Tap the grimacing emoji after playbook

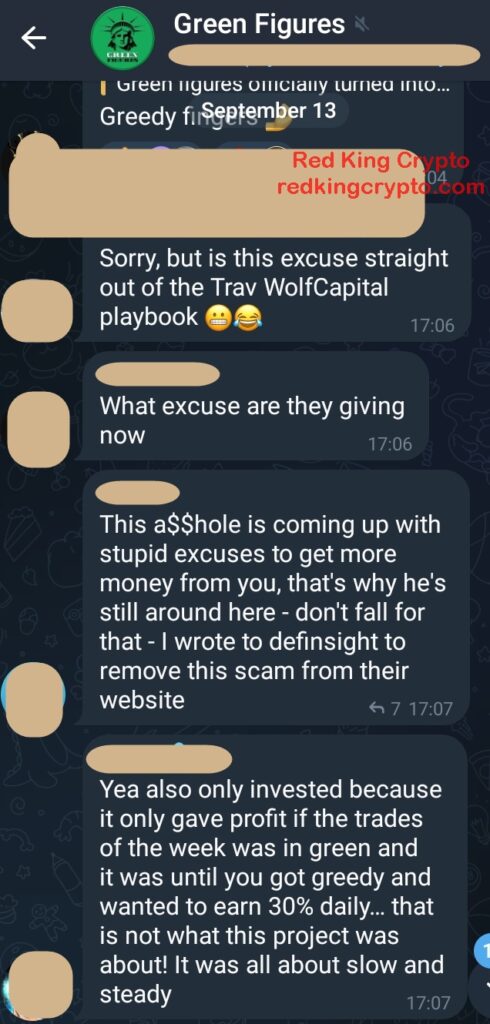217,318
